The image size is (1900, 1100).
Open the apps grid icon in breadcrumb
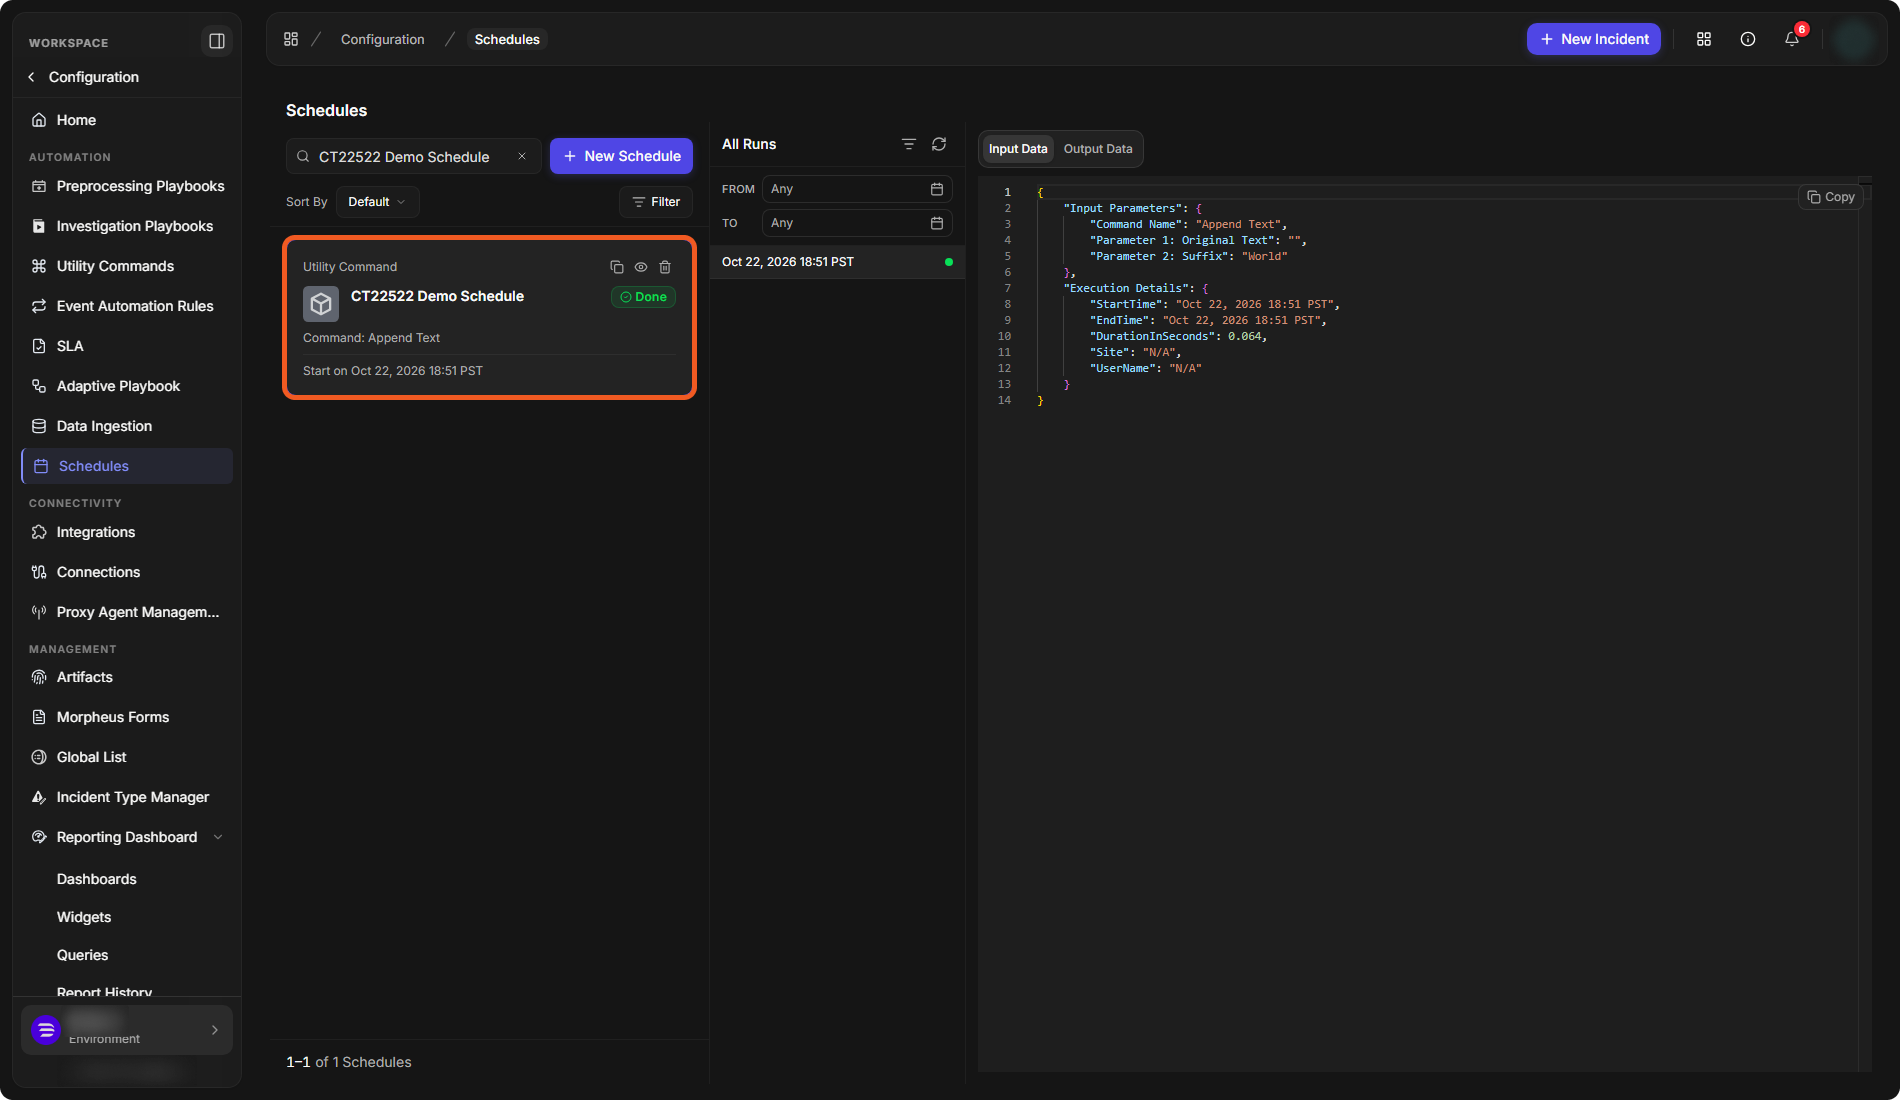coord(291,39)
